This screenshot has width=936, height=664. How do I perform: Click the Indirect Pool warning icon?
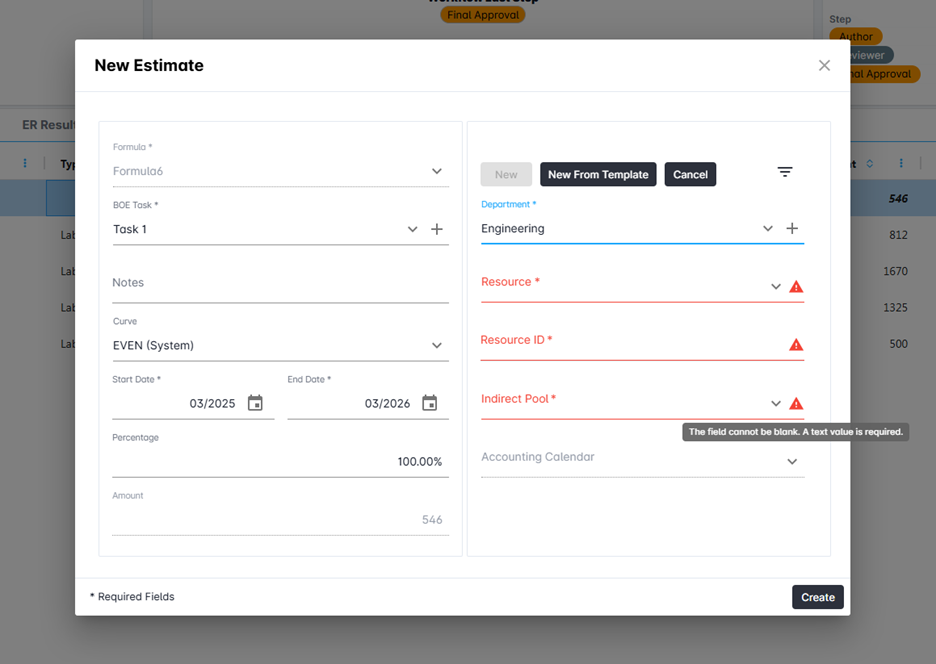pos(796,404)
